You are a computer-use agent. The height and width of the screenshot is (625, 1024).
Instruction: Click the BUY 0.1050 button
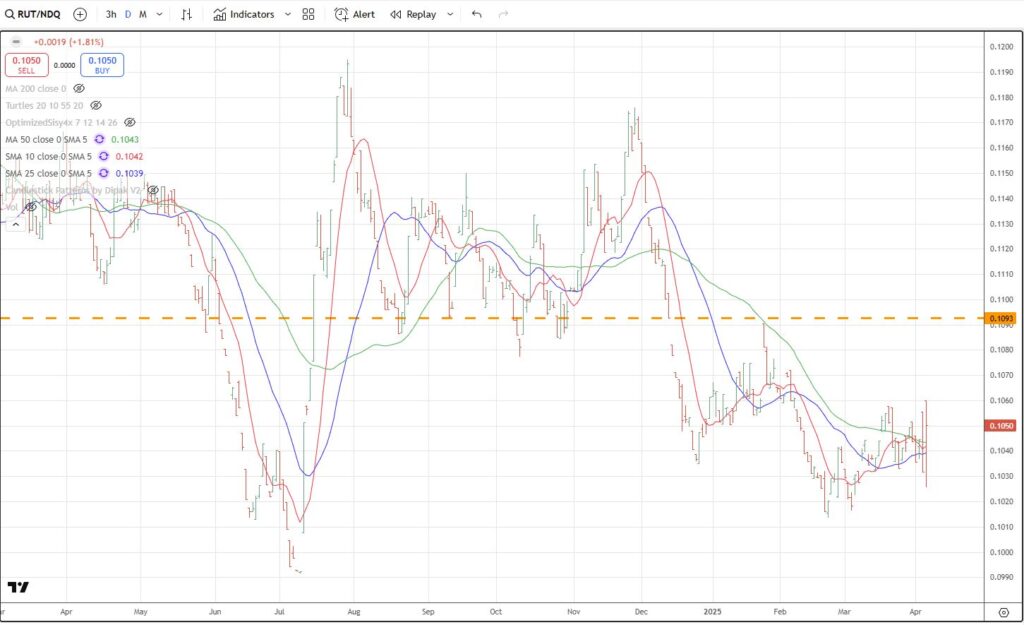click(x=103, y=65)
